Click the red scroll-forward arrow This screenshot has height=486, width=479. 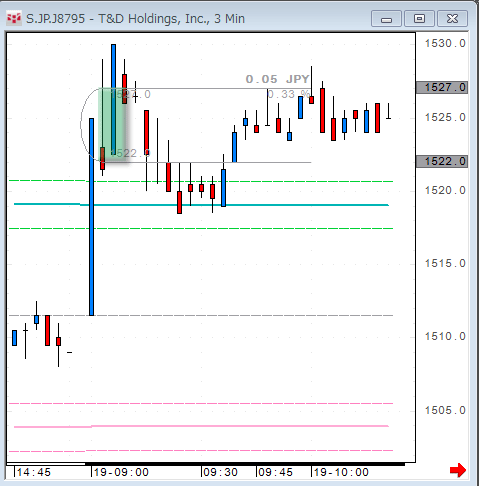tap(458, 470)
